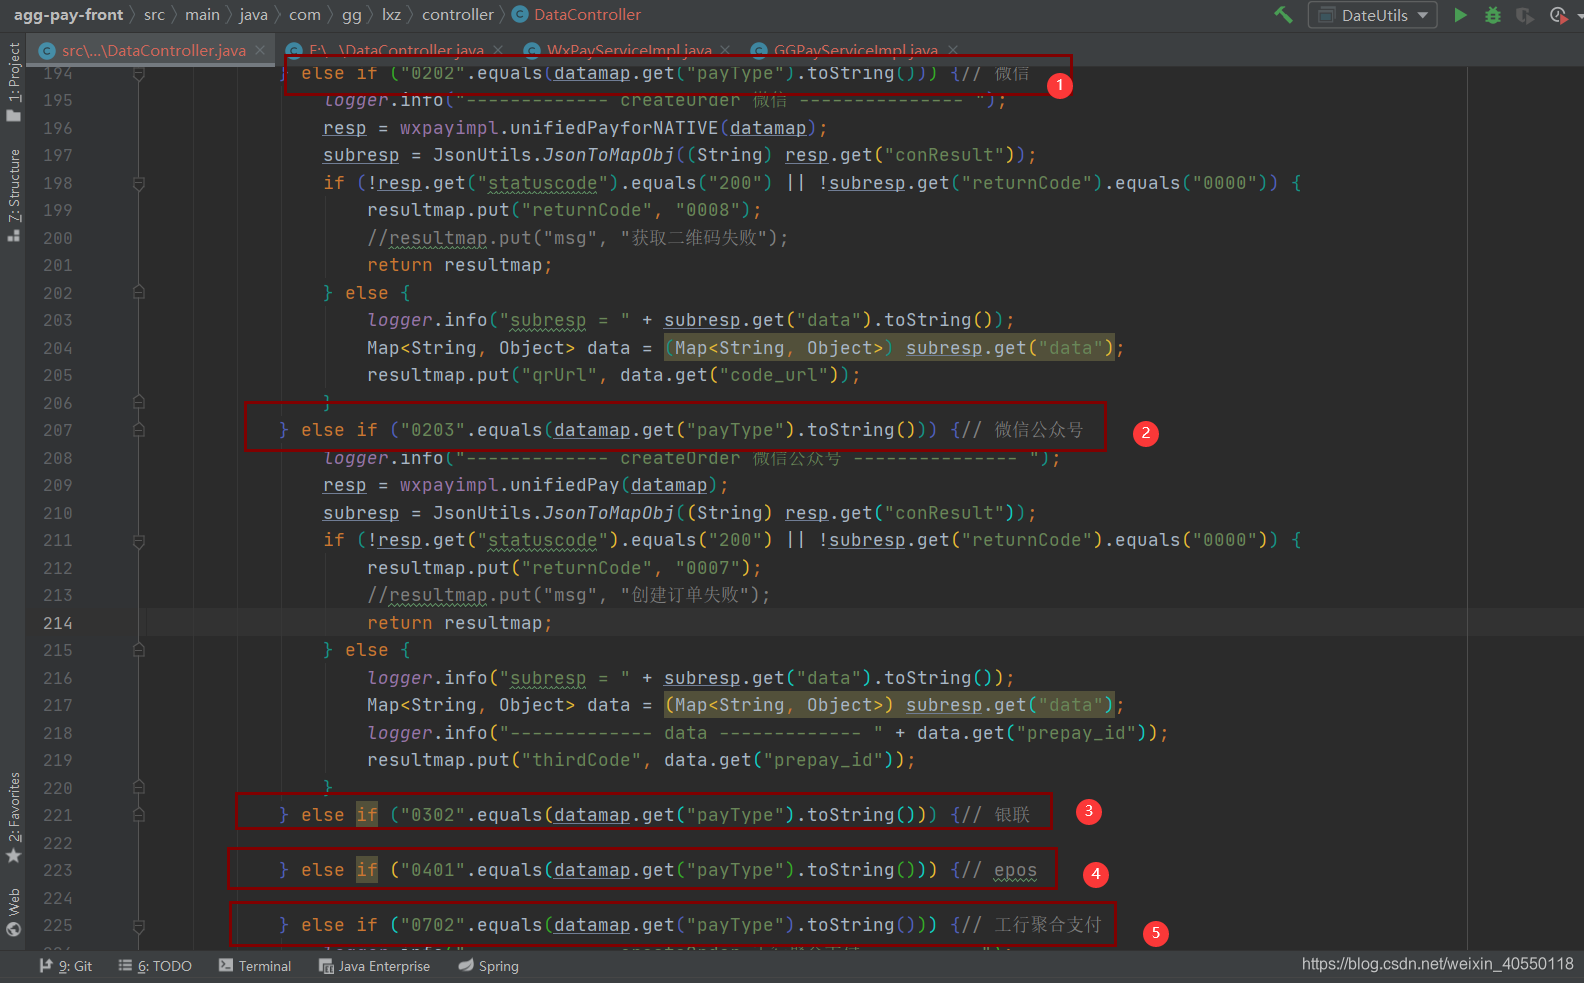Open the DateUtils run configuration dropdown
The width and height of the screenshot is (1584, 983).
[1373, 15]
